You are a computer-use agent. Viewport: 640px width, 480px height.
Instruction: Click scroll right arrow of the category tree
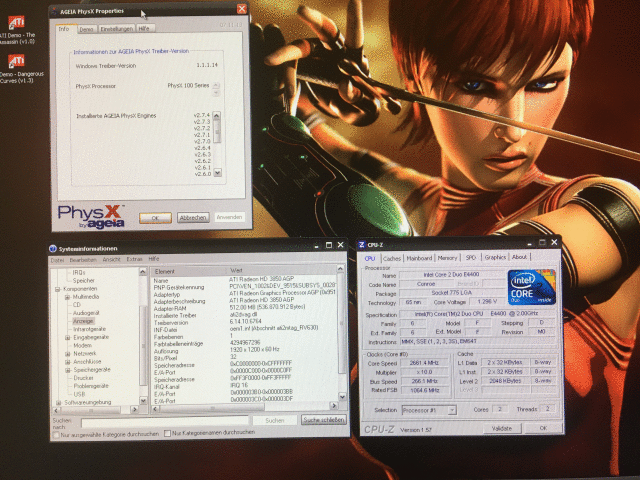click(x=134, y=409)
